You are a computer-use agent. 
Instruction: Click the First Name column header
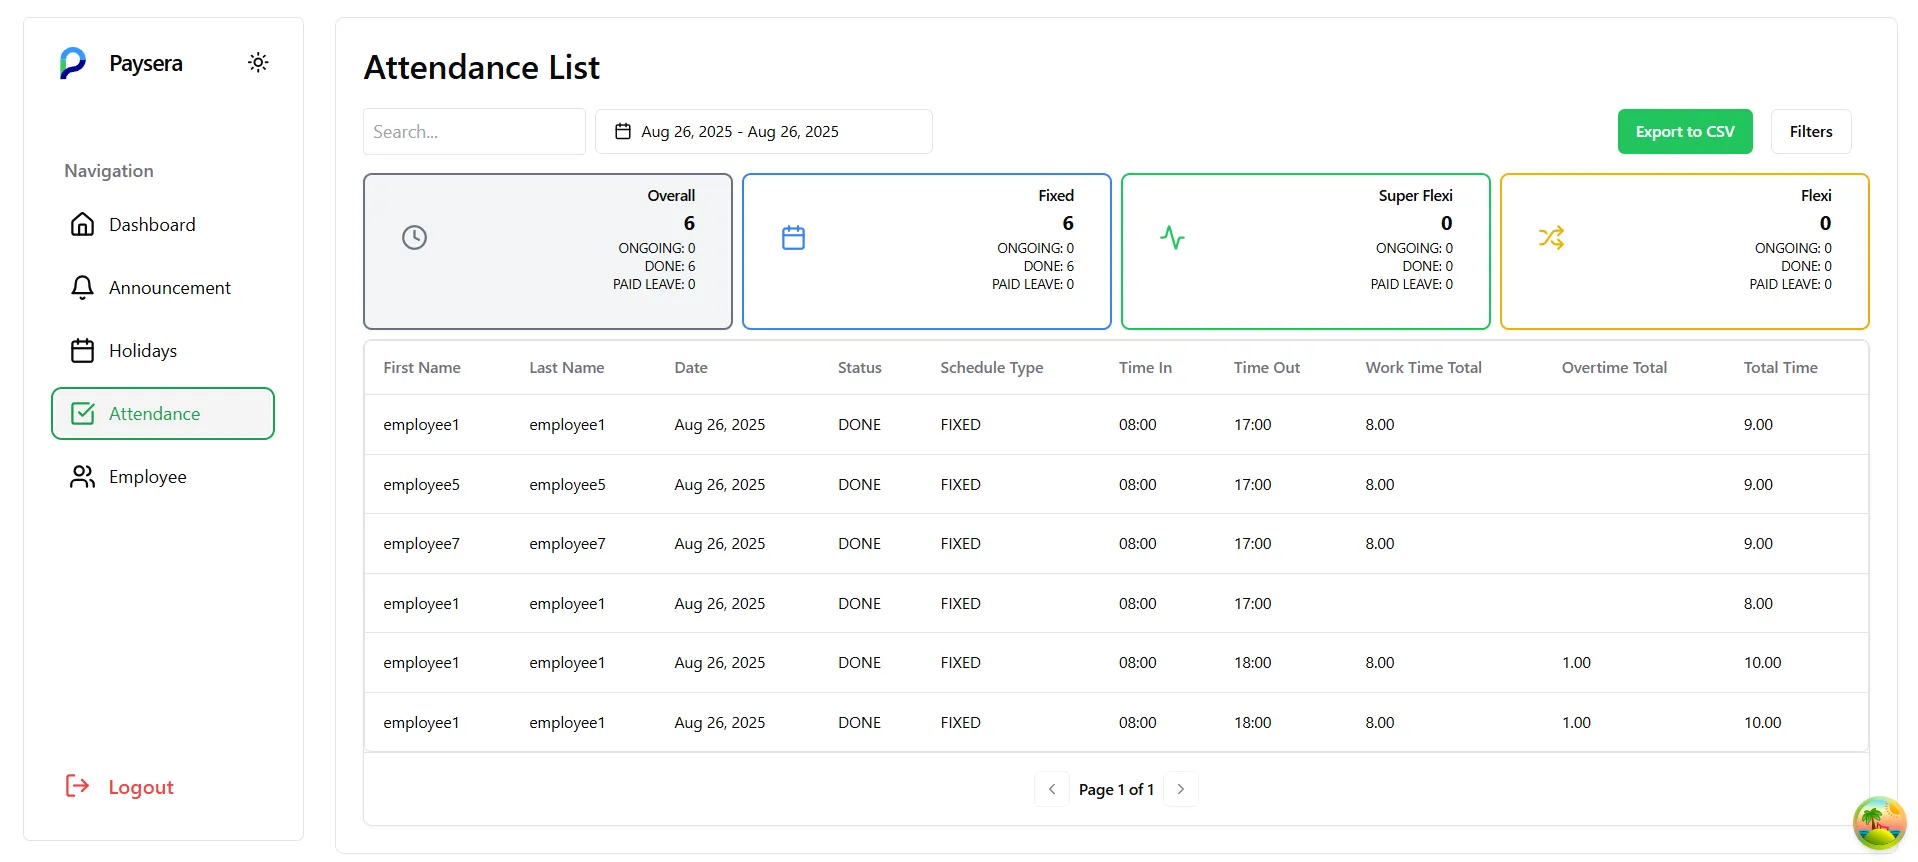point(422,368)
